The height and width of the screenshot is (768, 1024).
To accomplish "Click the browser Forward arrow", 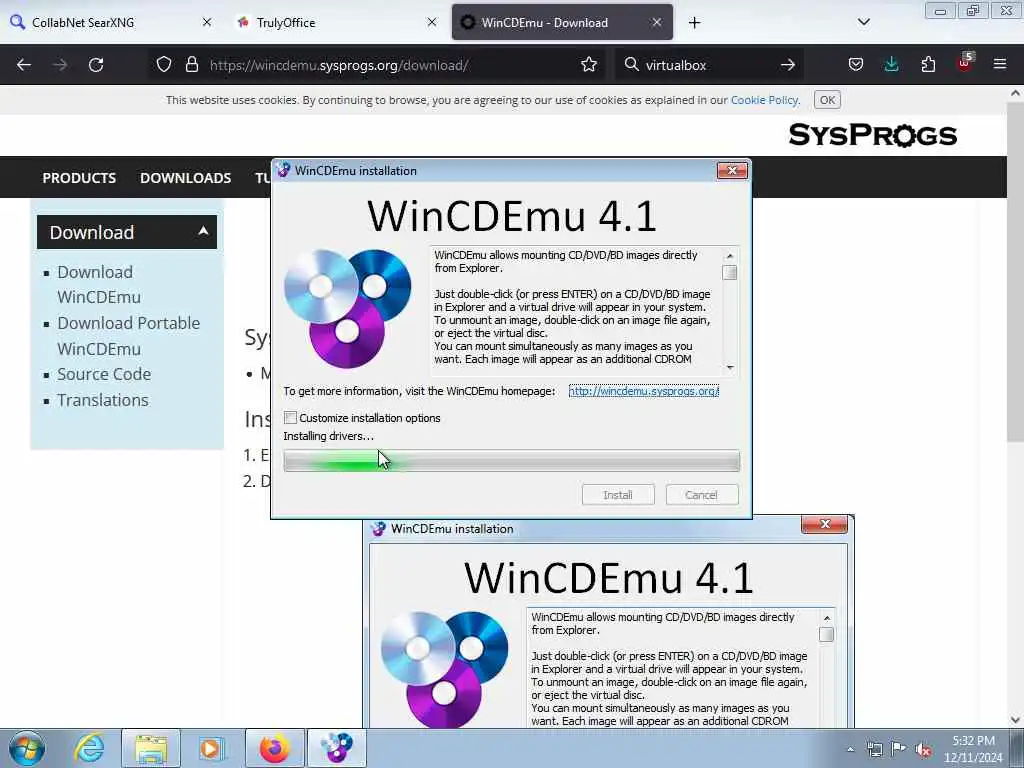I will point(60,65).
